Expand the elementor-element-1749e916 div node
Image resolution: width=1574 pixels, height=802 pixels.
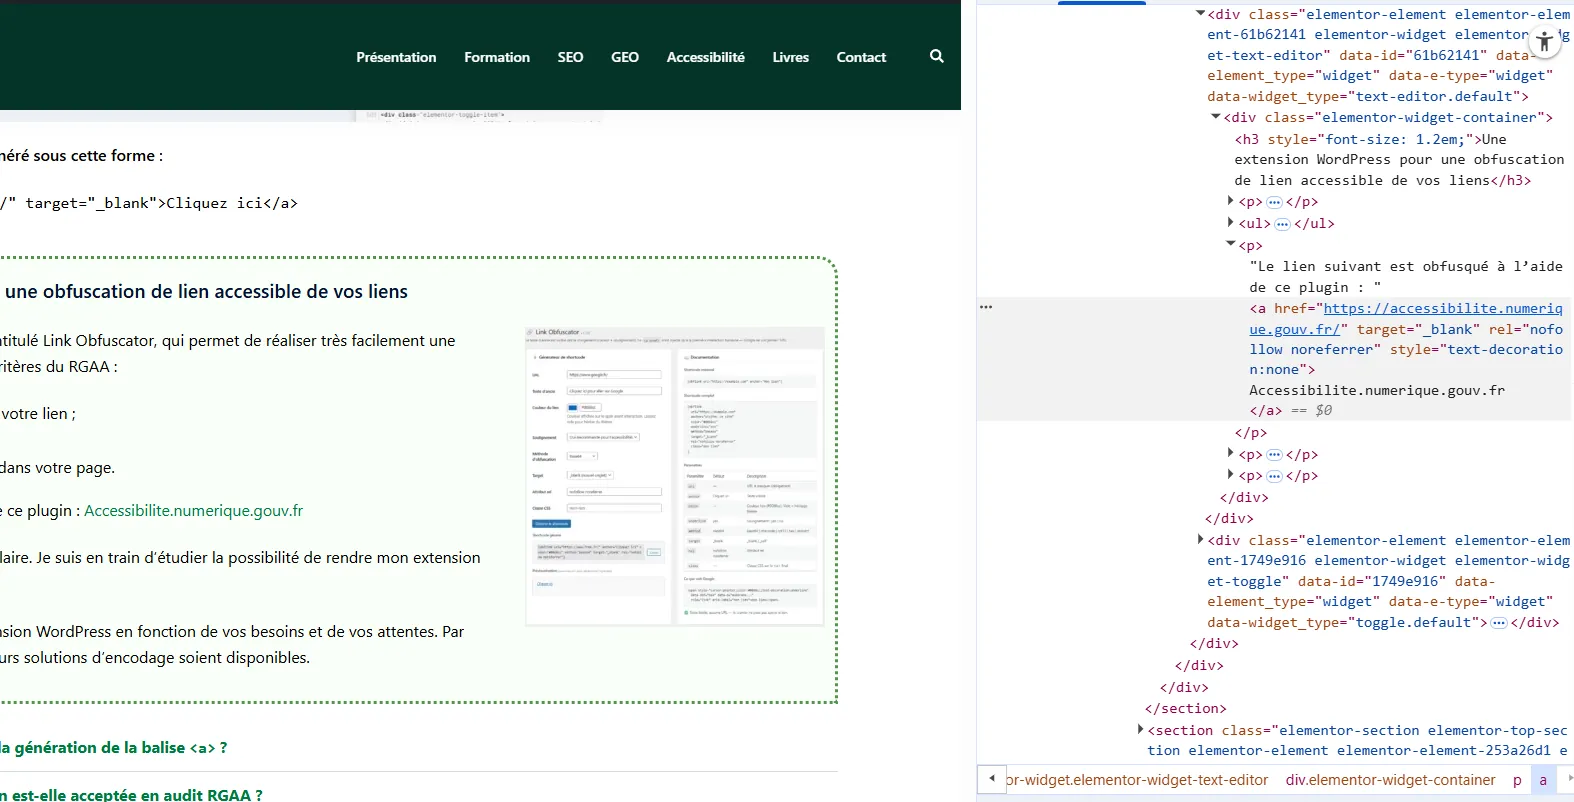pos(1200,540)
